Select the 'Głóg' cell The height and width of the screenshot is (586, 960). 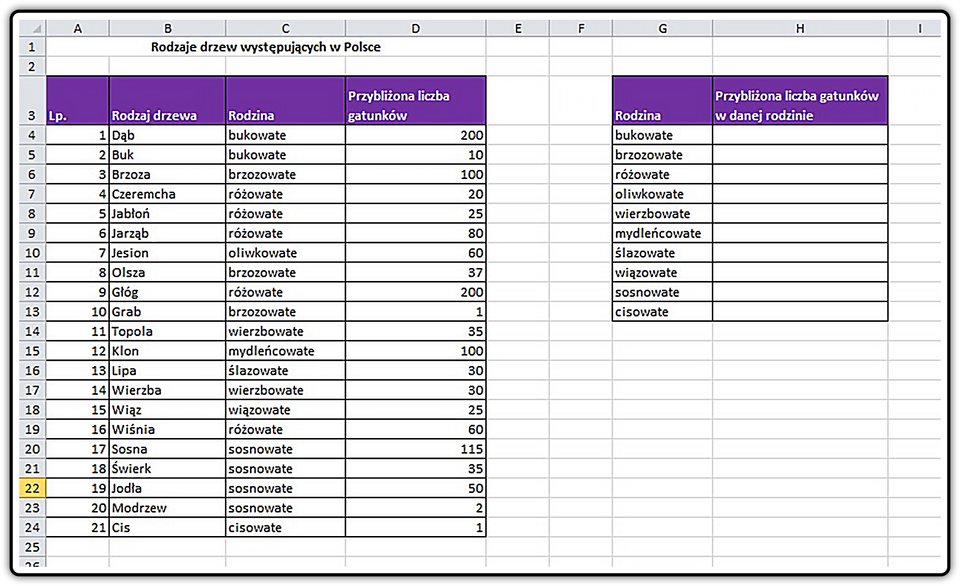167,292
